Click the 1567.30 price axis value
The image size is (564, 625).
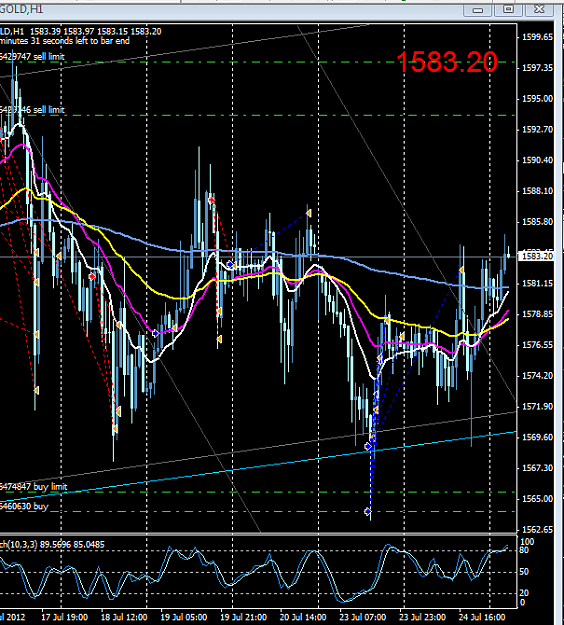(x=537, y=468)
